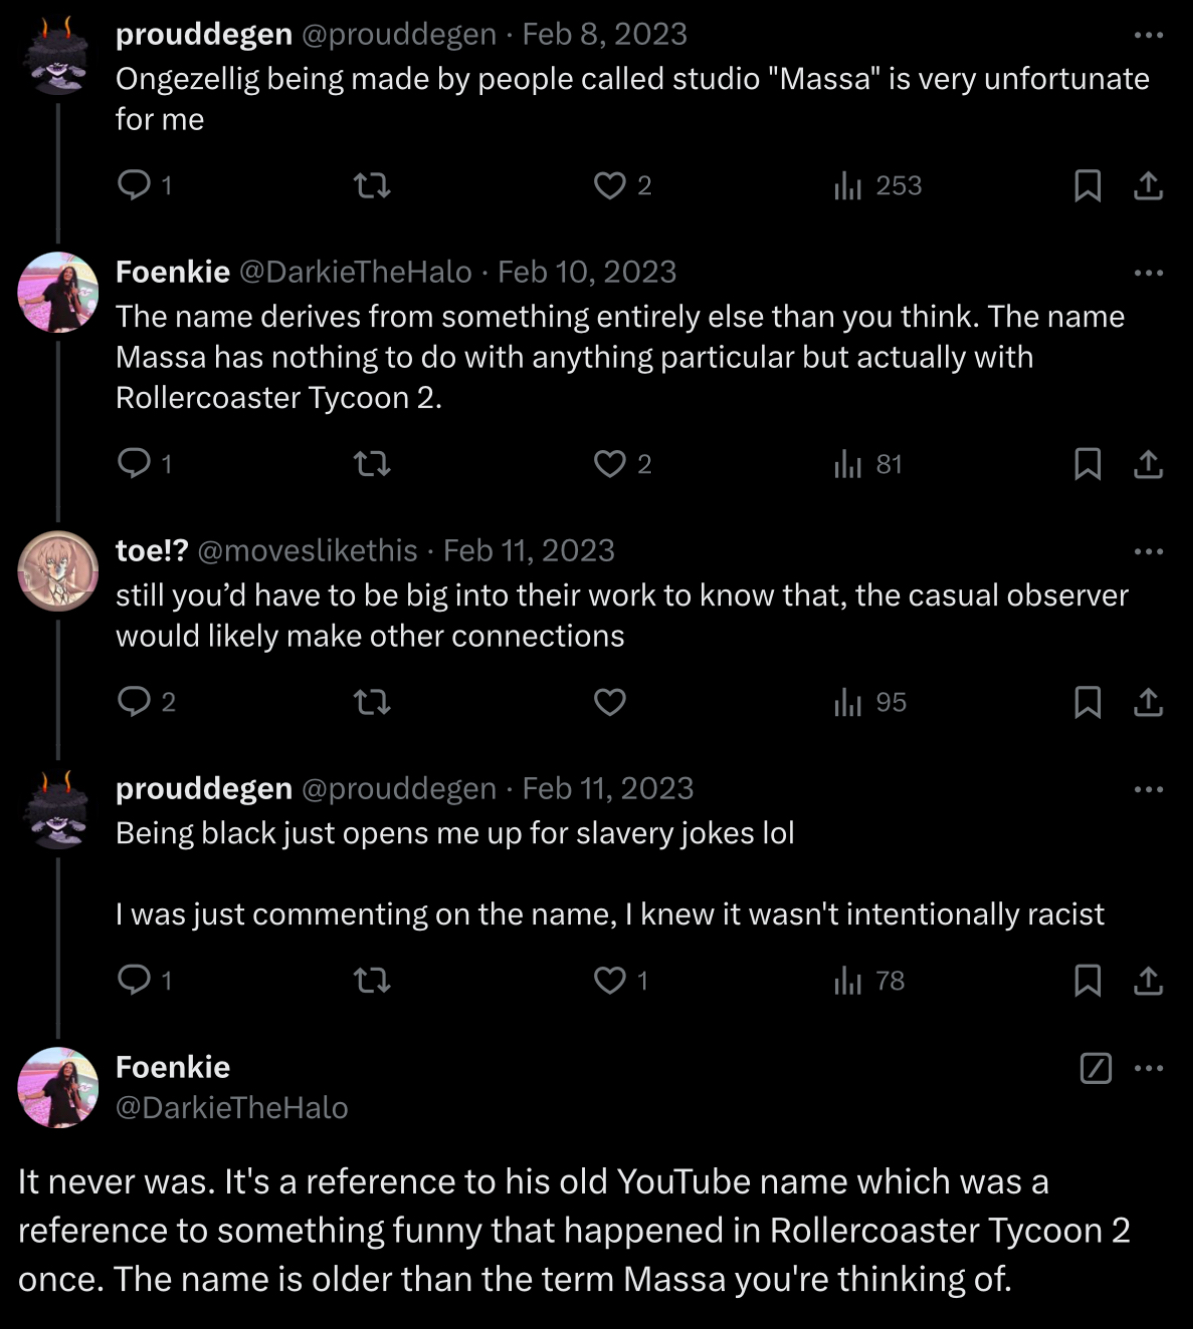Repost the toe!? reply

tap(372, 702)
